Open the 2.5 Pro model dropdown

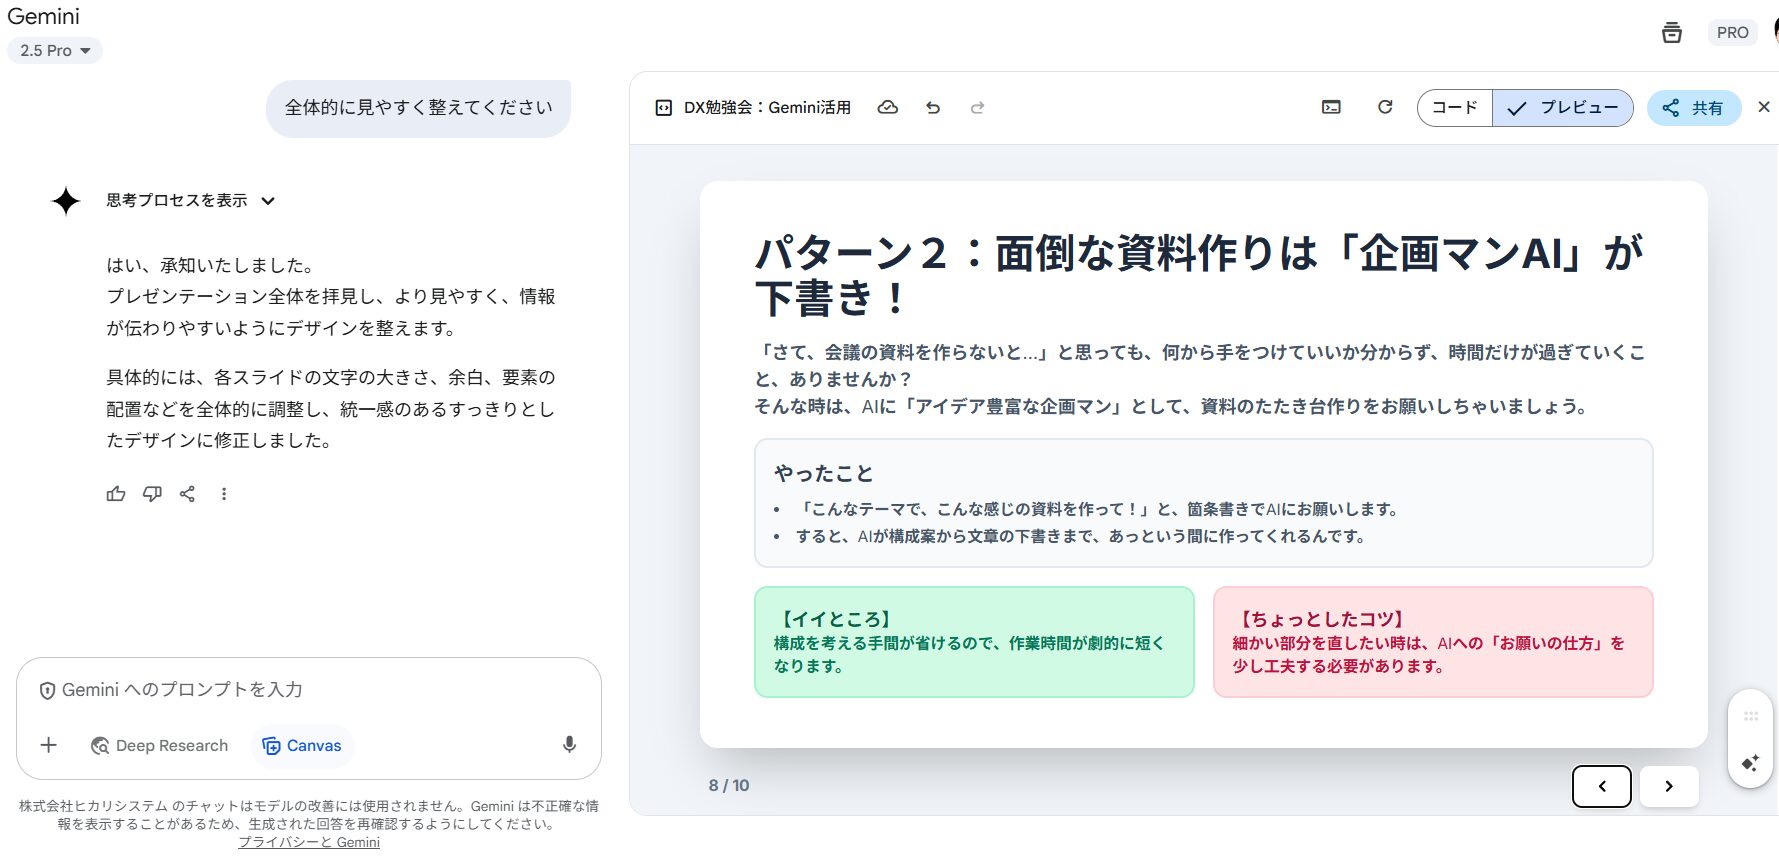[x=54, y=50]
